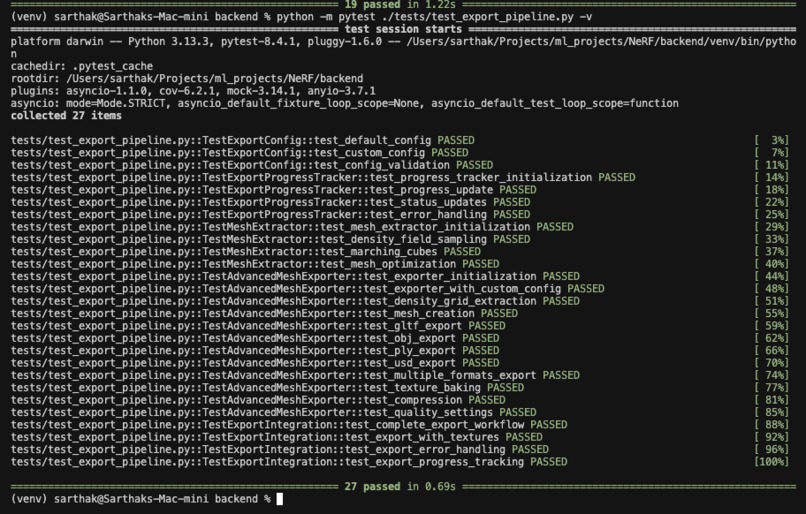
Task: Click the [ 51%] progress indicator
Action: 771,301
